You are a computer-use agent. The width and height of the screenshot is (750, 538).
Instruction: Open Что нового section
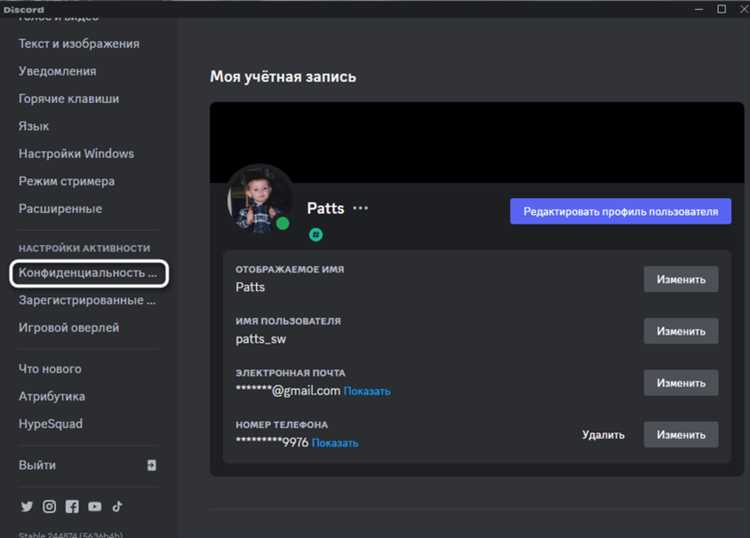[50, 369]
